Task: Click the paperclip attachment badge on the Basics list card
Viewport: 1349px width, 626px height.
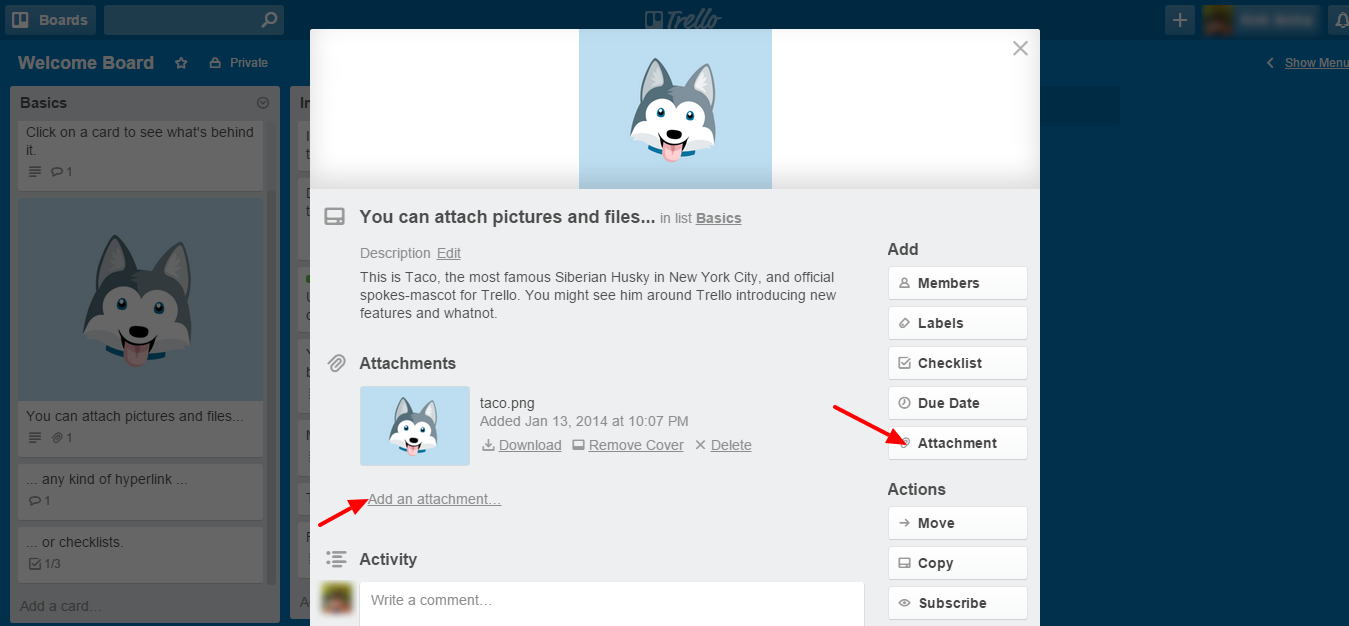Action: 62,438
